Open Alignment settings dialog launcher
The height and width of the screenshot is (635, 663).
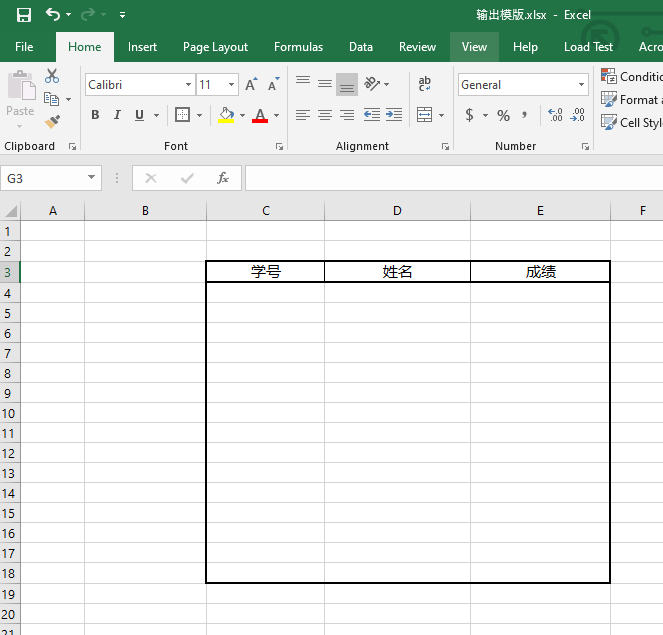445,146
